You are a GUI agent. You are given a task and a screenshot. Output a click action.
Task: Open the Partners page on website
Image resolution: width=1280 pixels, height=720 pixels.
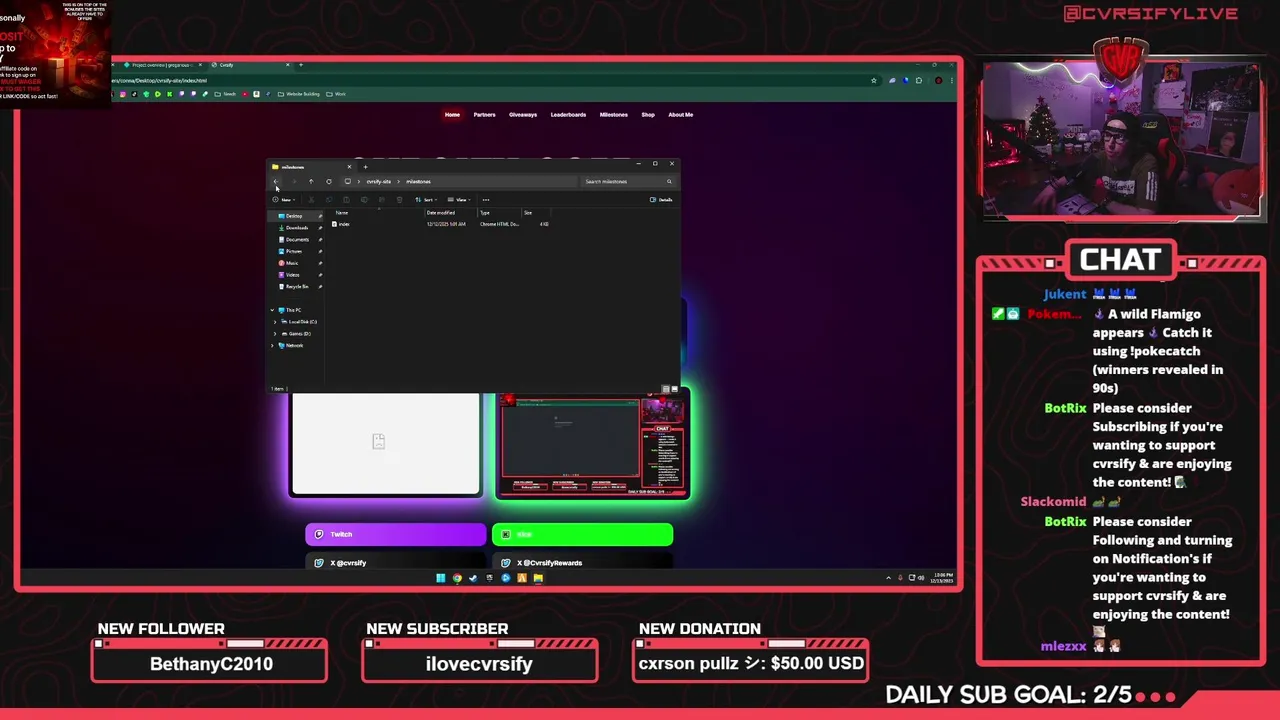484,115
